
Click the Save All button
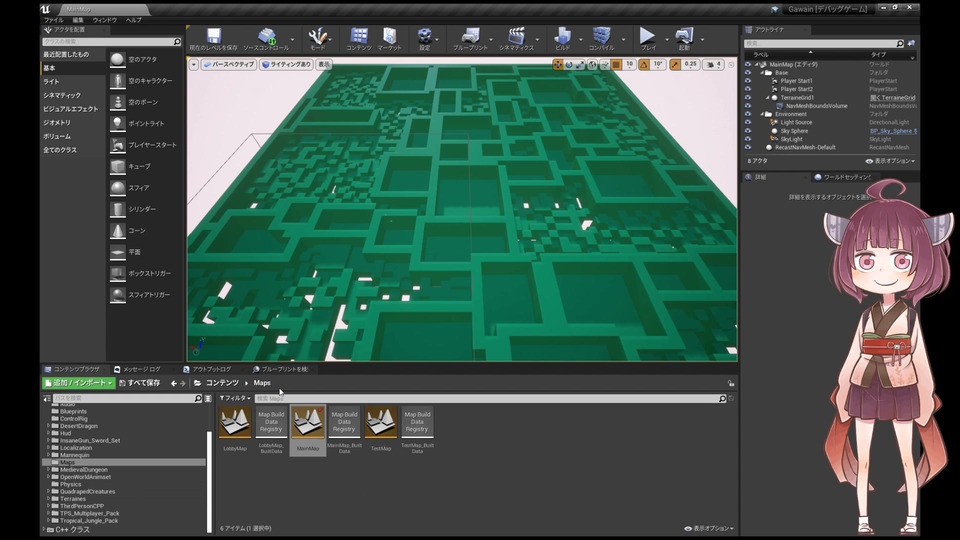140,383
